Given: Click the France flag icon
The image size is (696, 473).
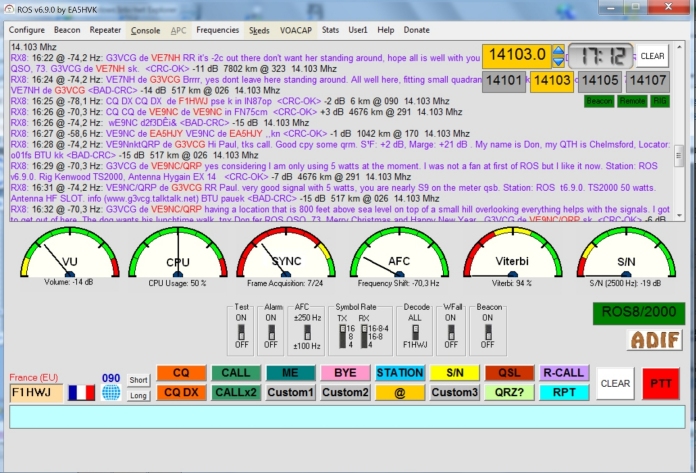Looking at the screenshot, I should [x=82, y=393].
